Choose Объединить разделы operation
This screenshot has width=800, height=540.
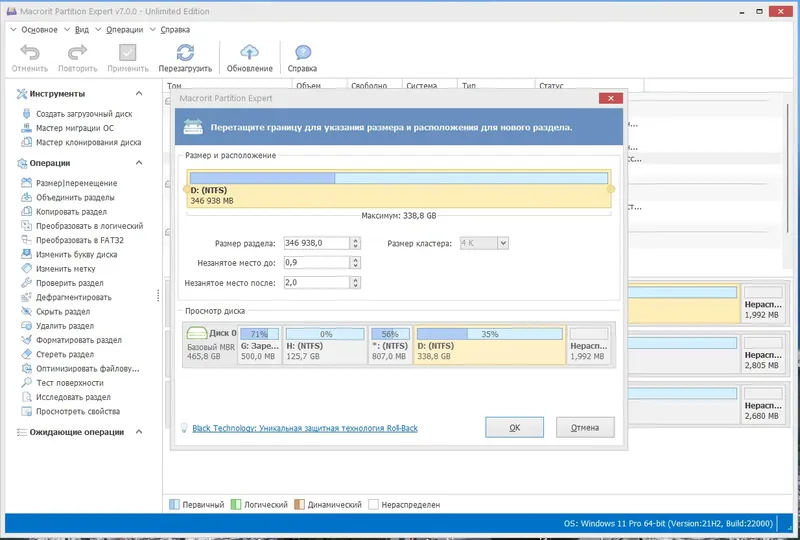coord(75,198)
